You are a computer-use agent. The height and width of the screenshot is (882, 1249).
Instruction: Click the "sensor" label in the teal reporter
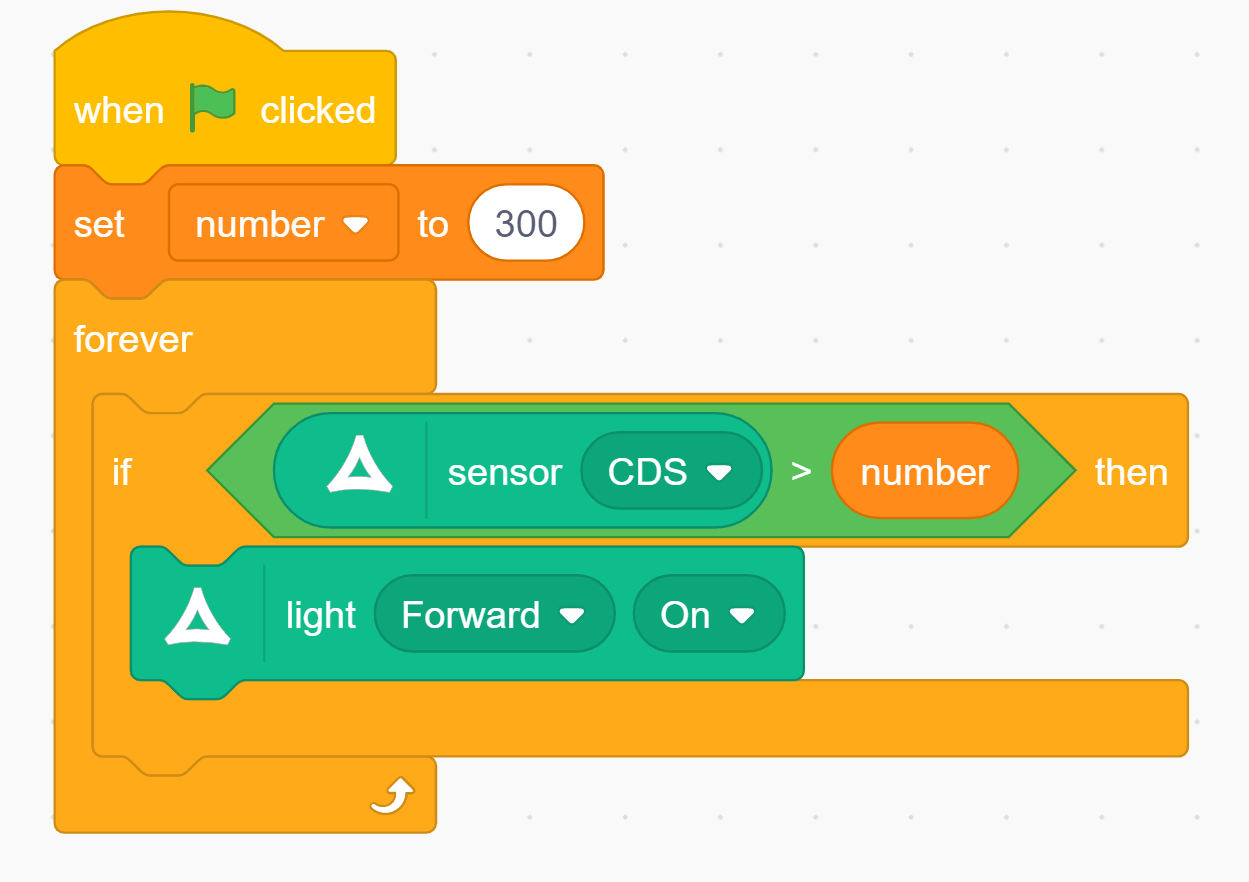click(505, 472)
